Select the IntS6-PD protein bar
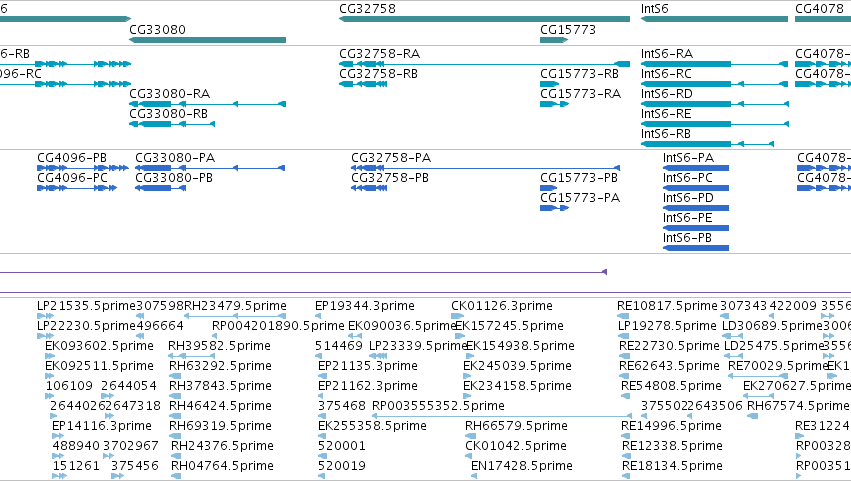The width and height of the screenshot is (851, 481). tap(696, 208)
